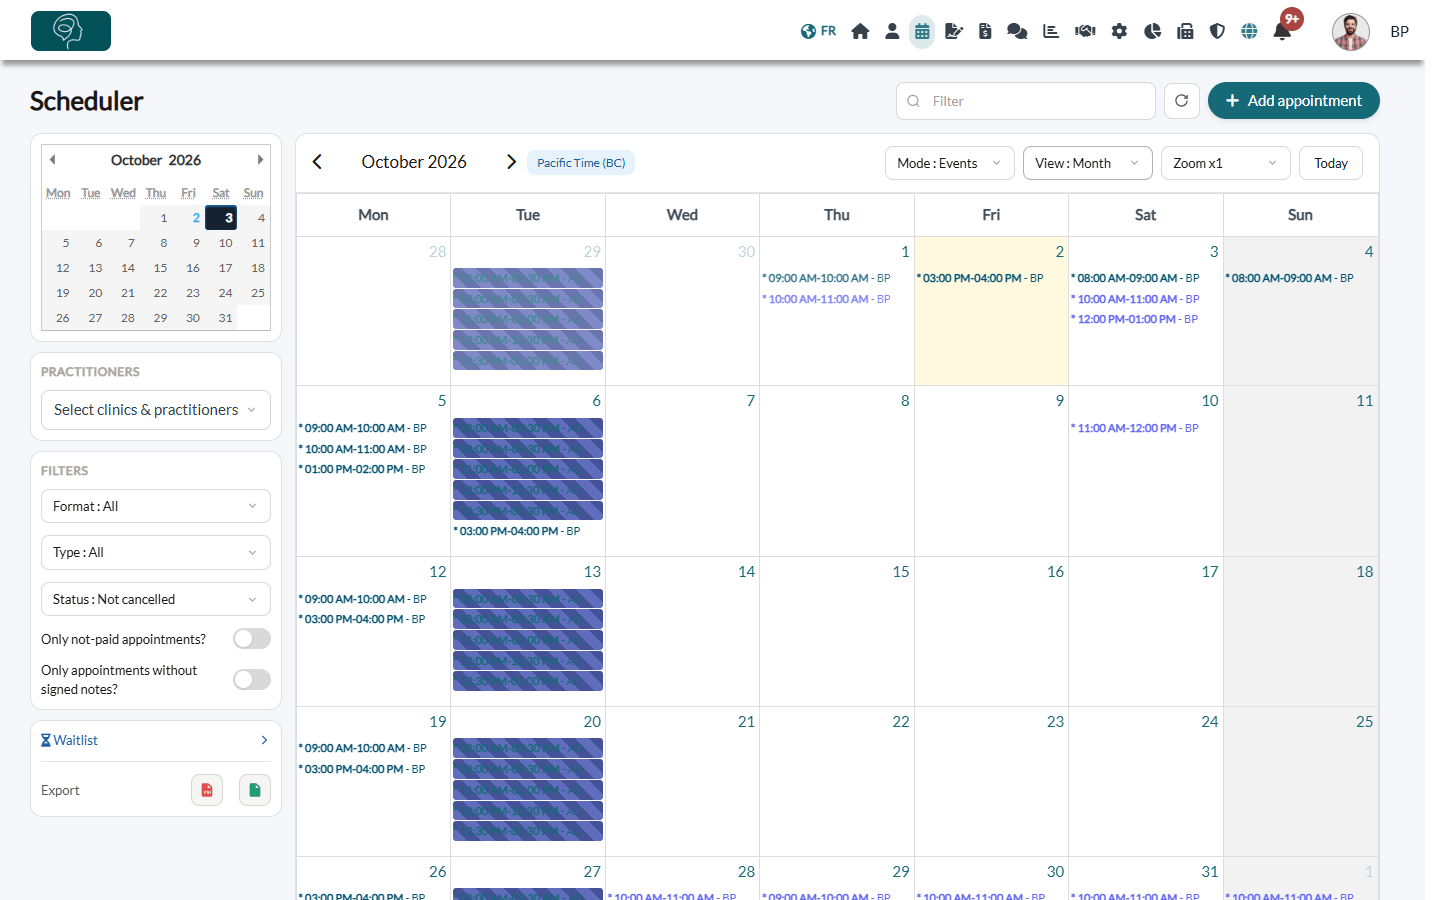
Task: Select day 15 in mini calendar
Action: click(160, 268)
